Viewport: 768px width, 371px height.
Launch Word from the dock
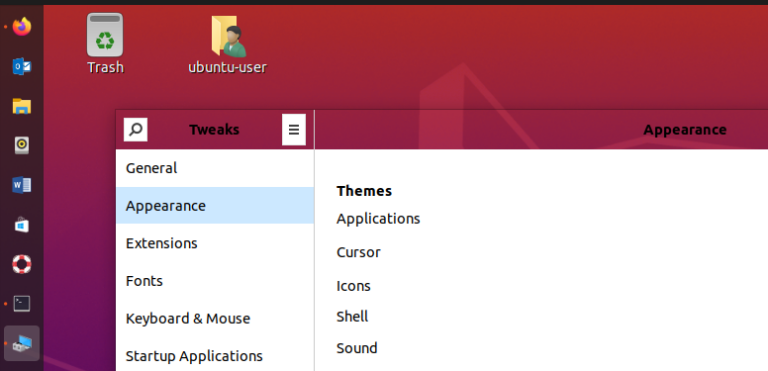pos(22,185)
